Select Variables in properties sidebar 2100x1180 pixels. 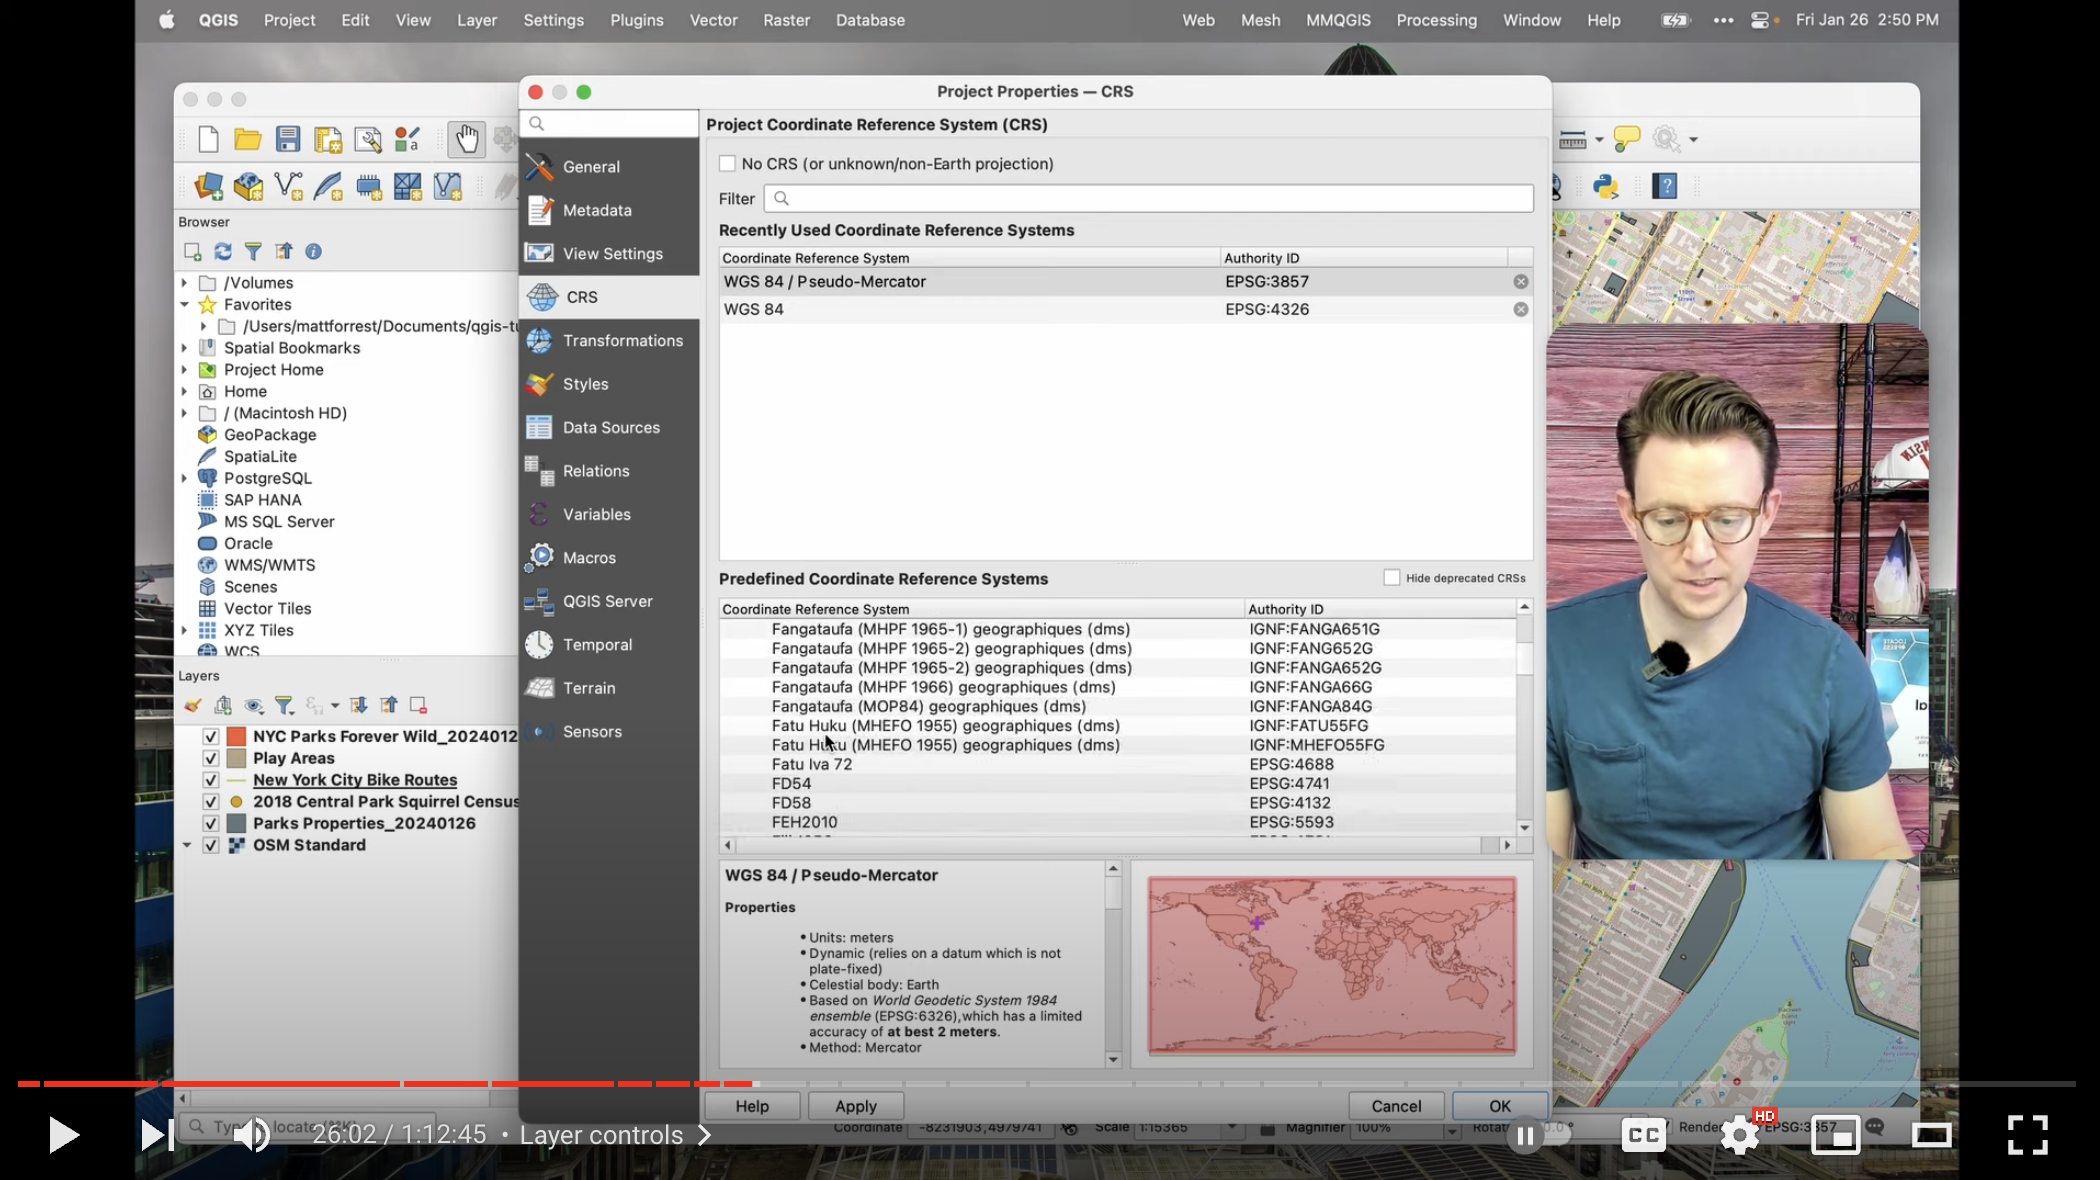click(609, 514)
